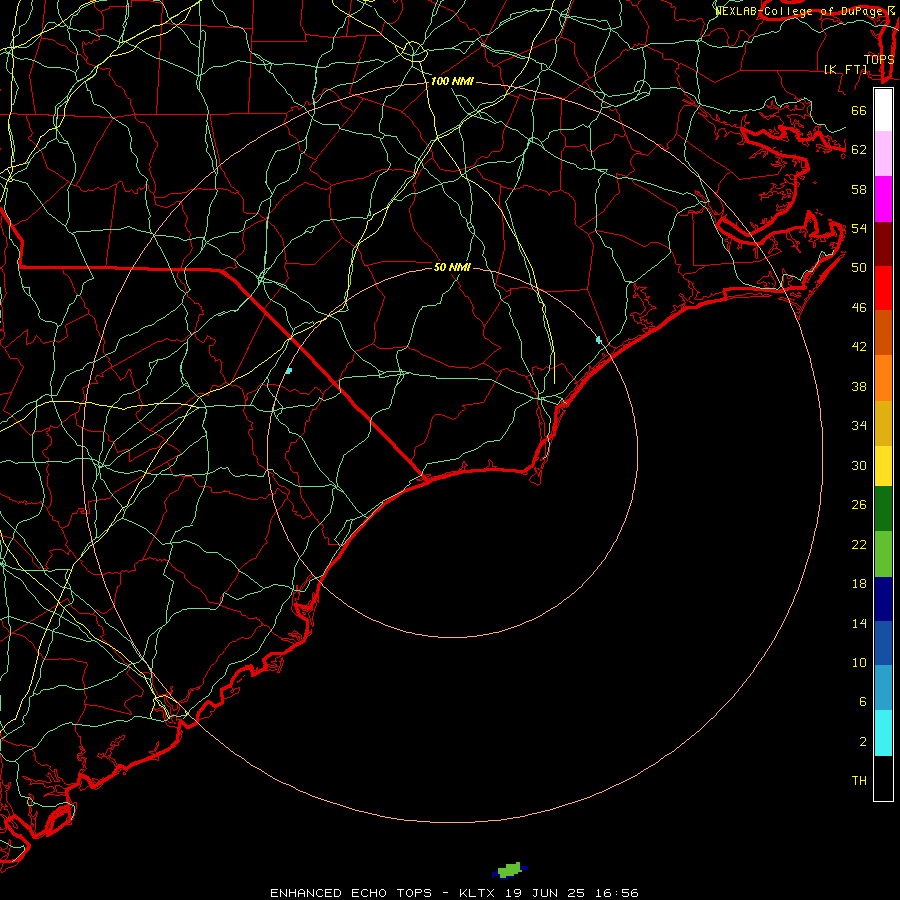Image resolution: width=900 pixels, height=900 pixels.
Task: Click the "TH" threshold label
Action: pos(859,781)
